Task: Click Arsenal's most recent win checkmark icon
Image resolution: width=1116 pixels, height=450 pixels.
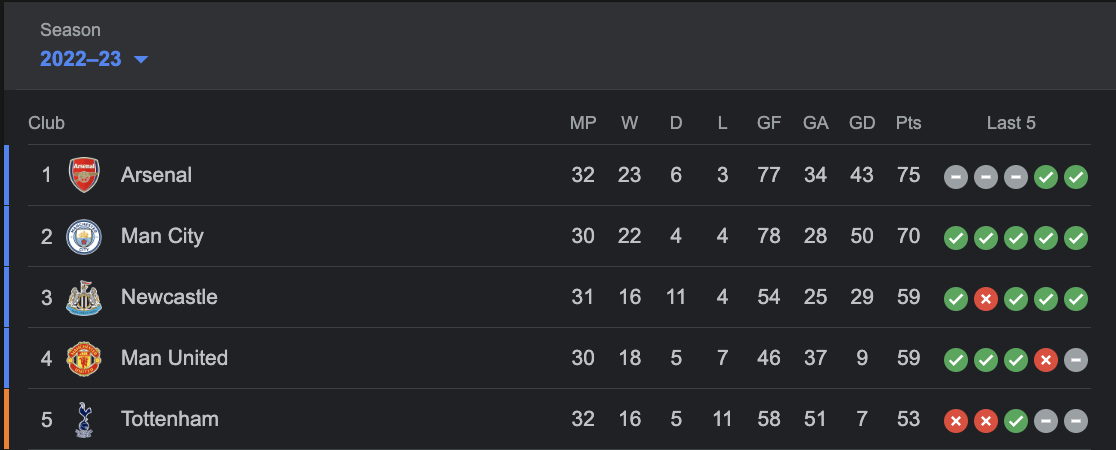Action: 1076,178
